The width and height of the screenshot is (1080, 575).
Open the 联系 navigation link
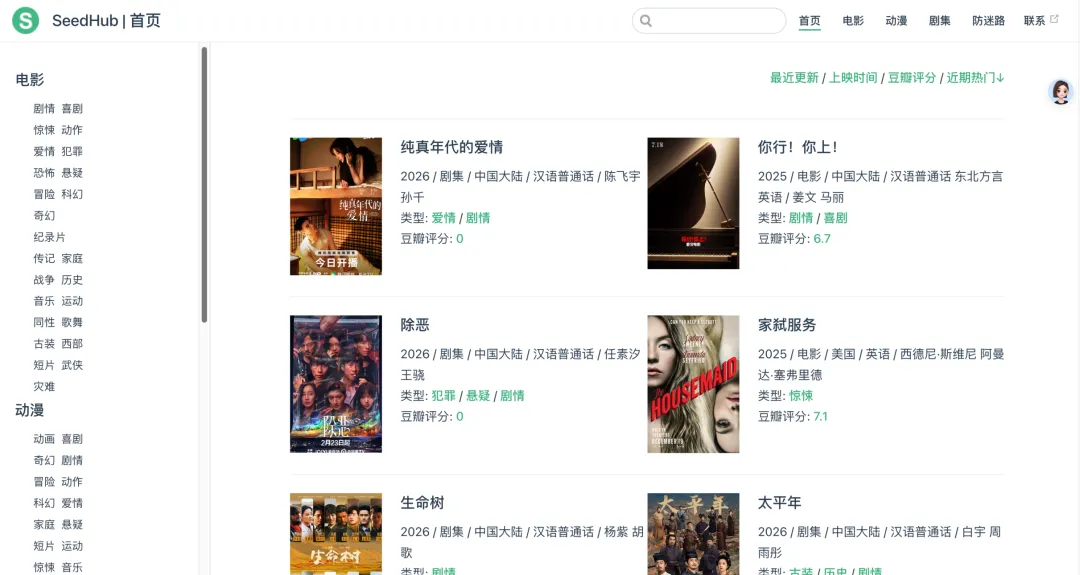click(1035, 21)
